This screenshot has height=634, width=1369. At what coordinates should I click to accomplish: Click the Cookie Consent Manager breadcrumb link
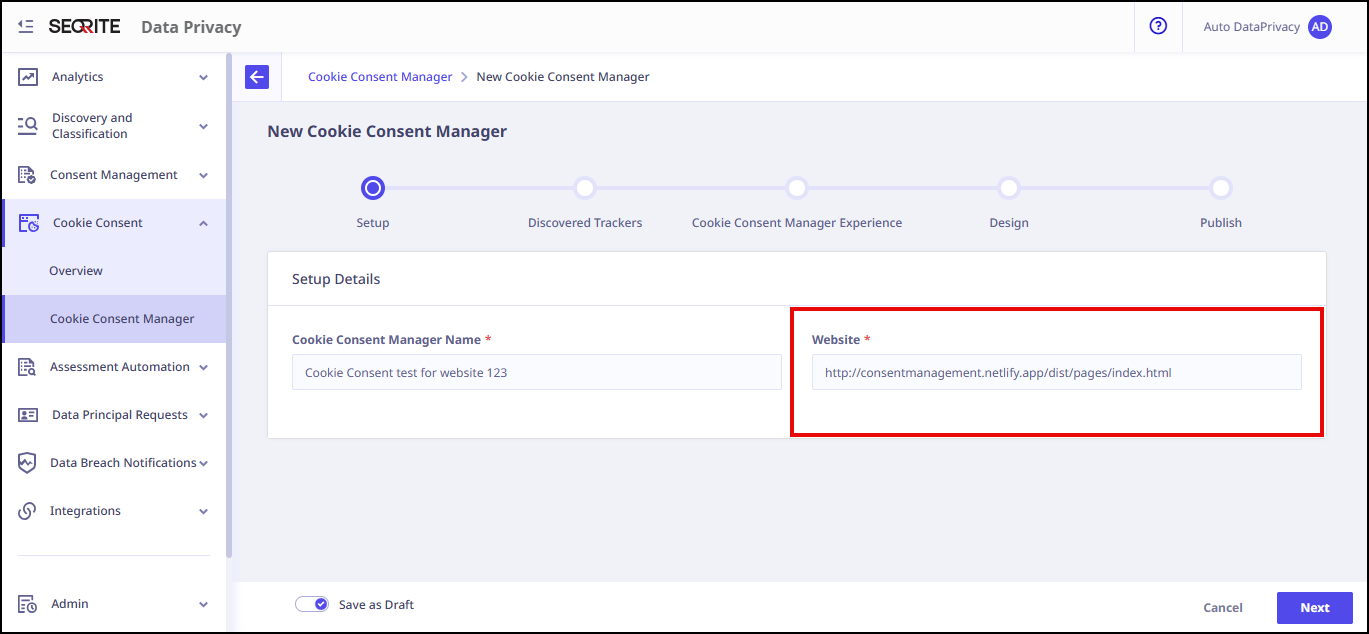click(380, 77)
